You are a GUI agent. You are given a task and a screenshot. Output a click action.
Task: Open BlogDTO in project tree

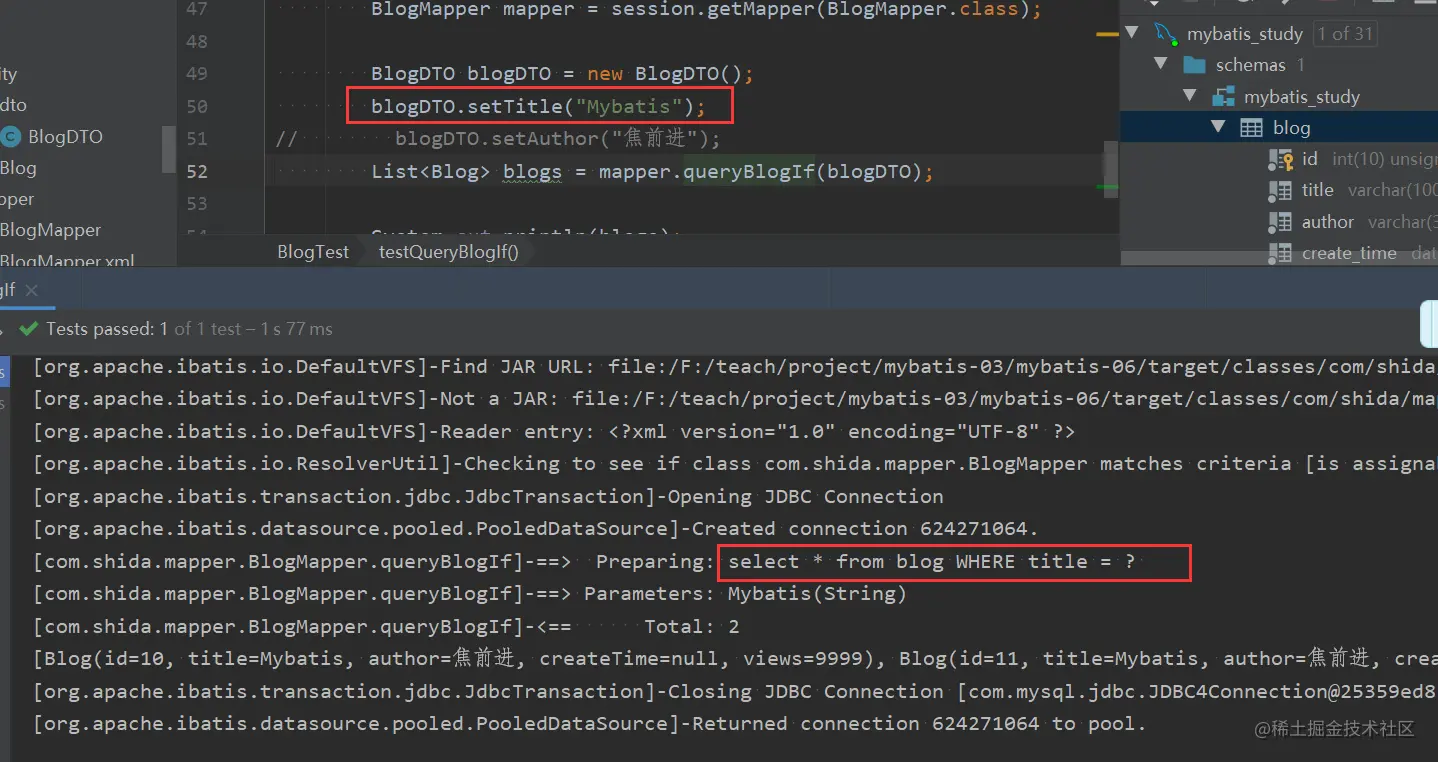65,137
